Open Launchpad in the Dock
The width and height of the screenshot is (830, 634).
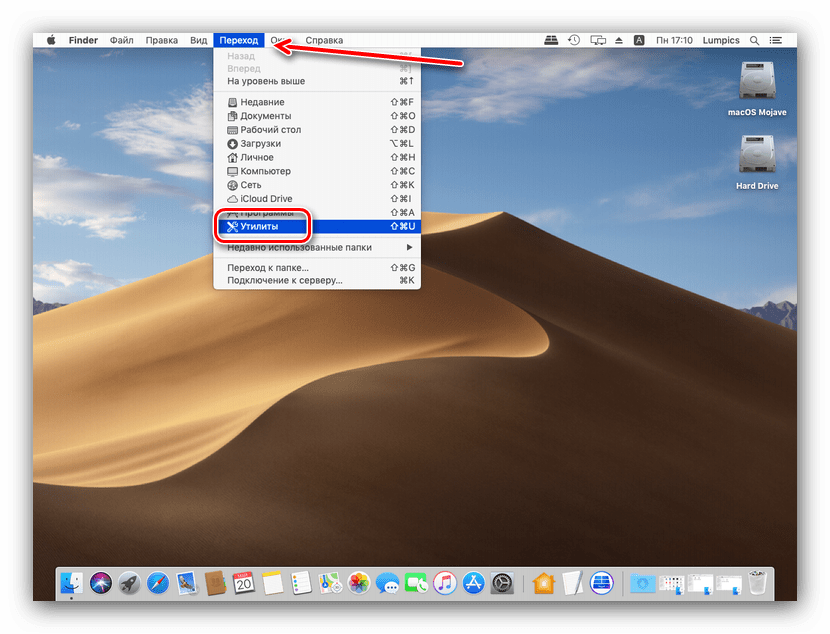(x=127, y=583)
